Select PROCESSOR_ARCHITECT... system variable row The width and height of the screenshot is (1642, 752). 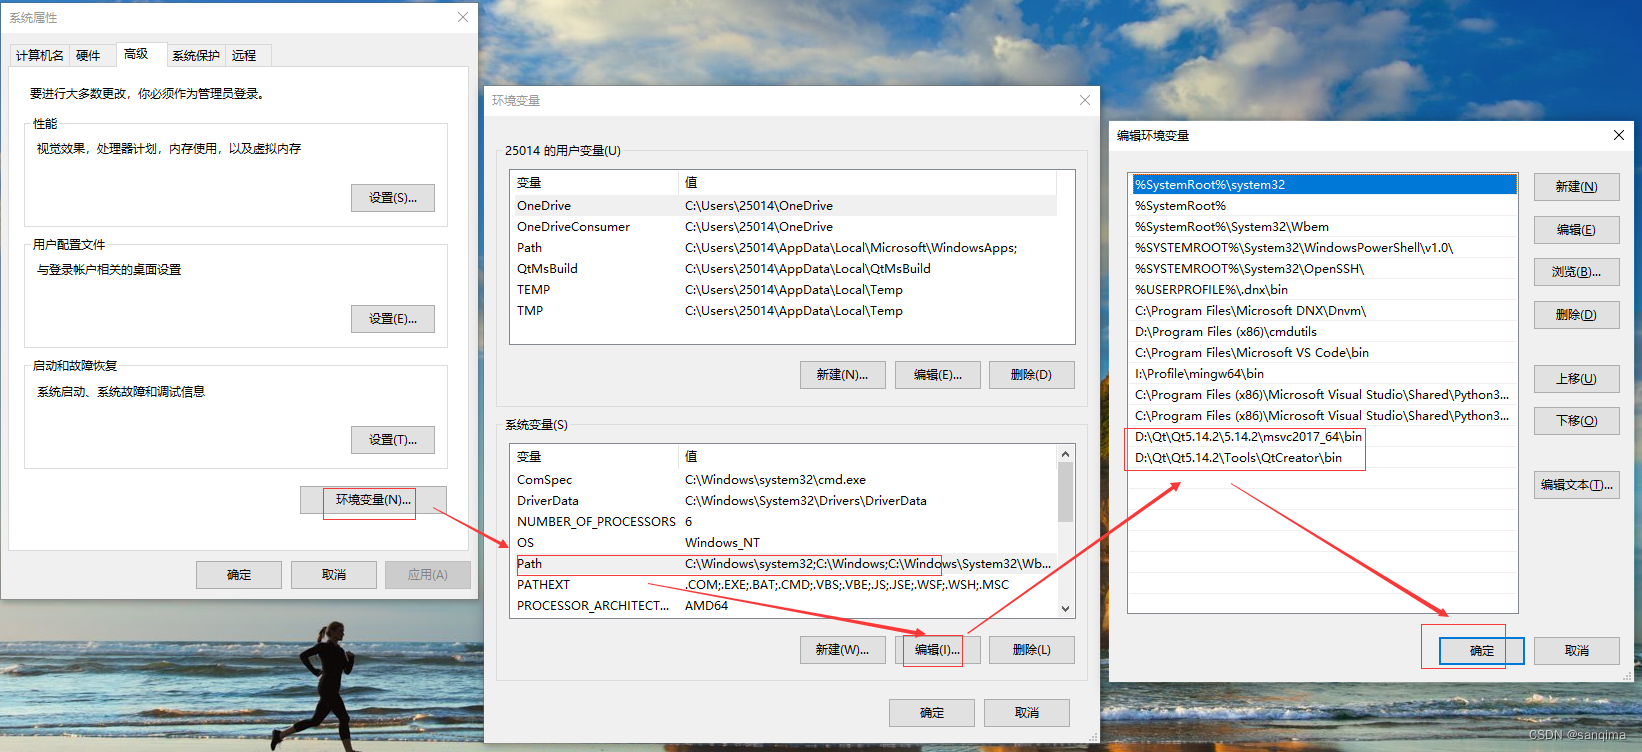[783, 606]
